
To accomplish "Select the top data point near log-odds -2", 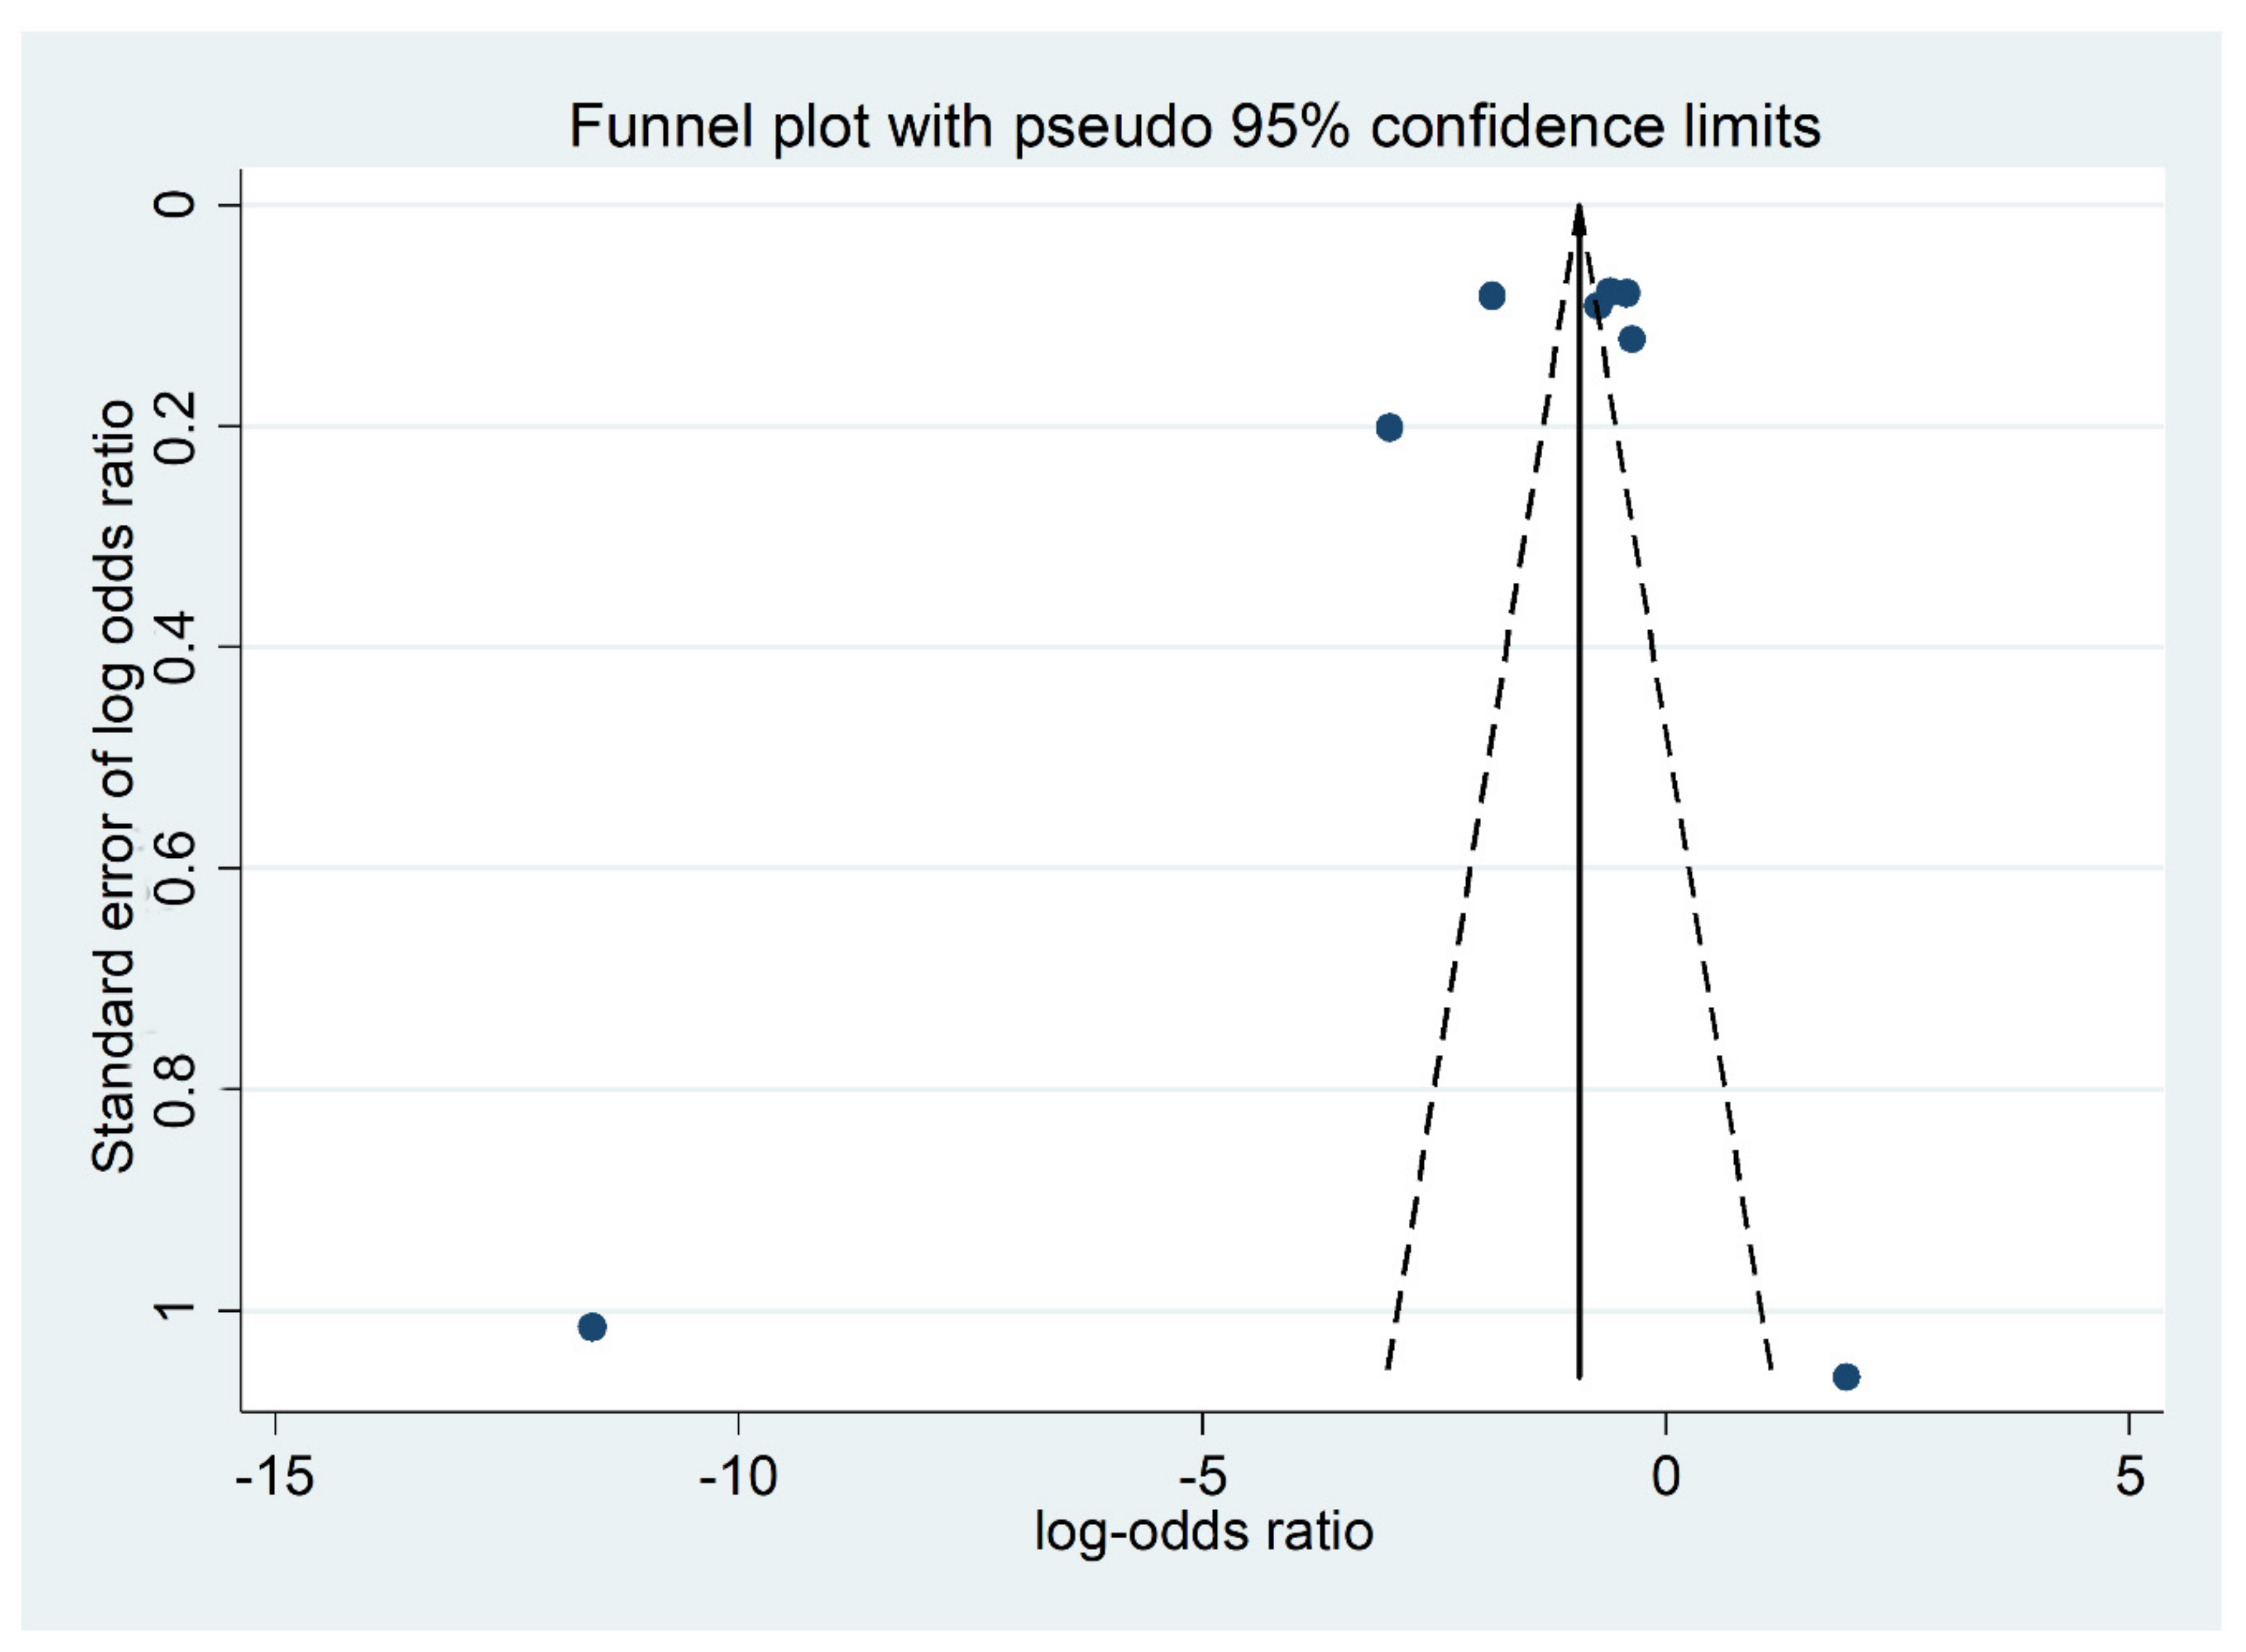I will pos(1492,296).
